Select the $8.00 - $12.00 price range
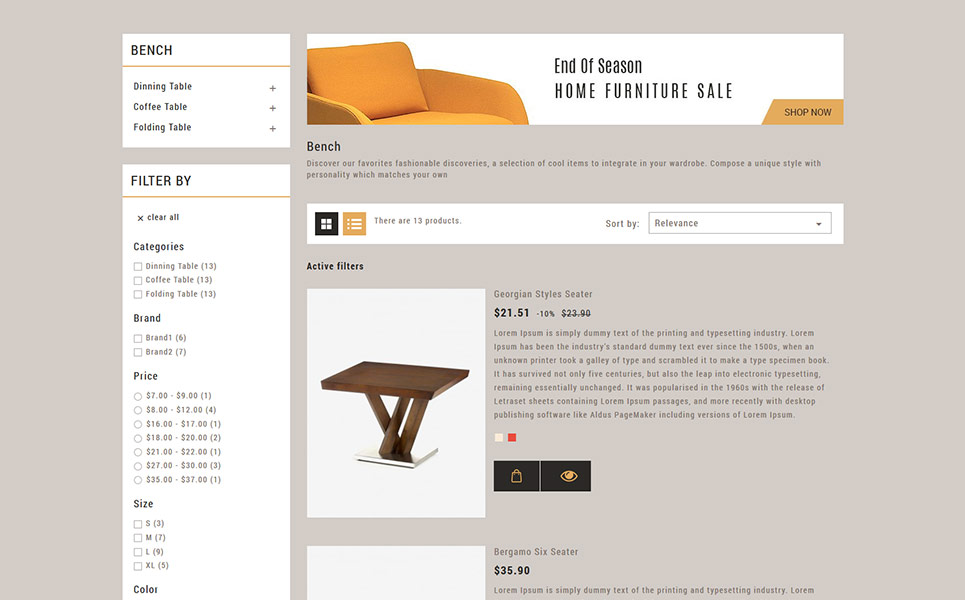This screenshot has width=965, height=600. tap(138, 410)
